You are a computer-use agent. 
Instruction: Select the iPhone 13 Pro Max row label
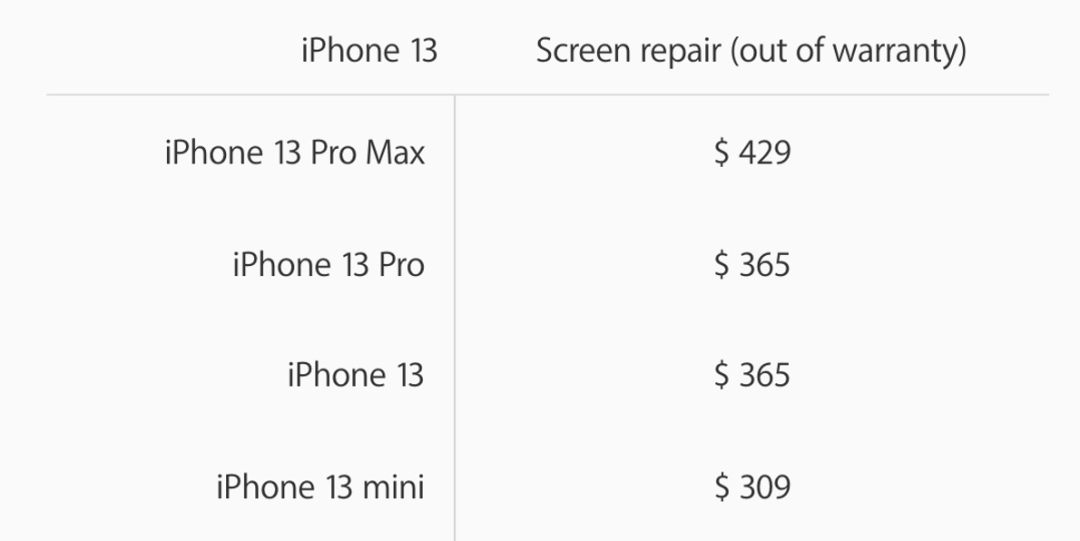coord(294,153)
